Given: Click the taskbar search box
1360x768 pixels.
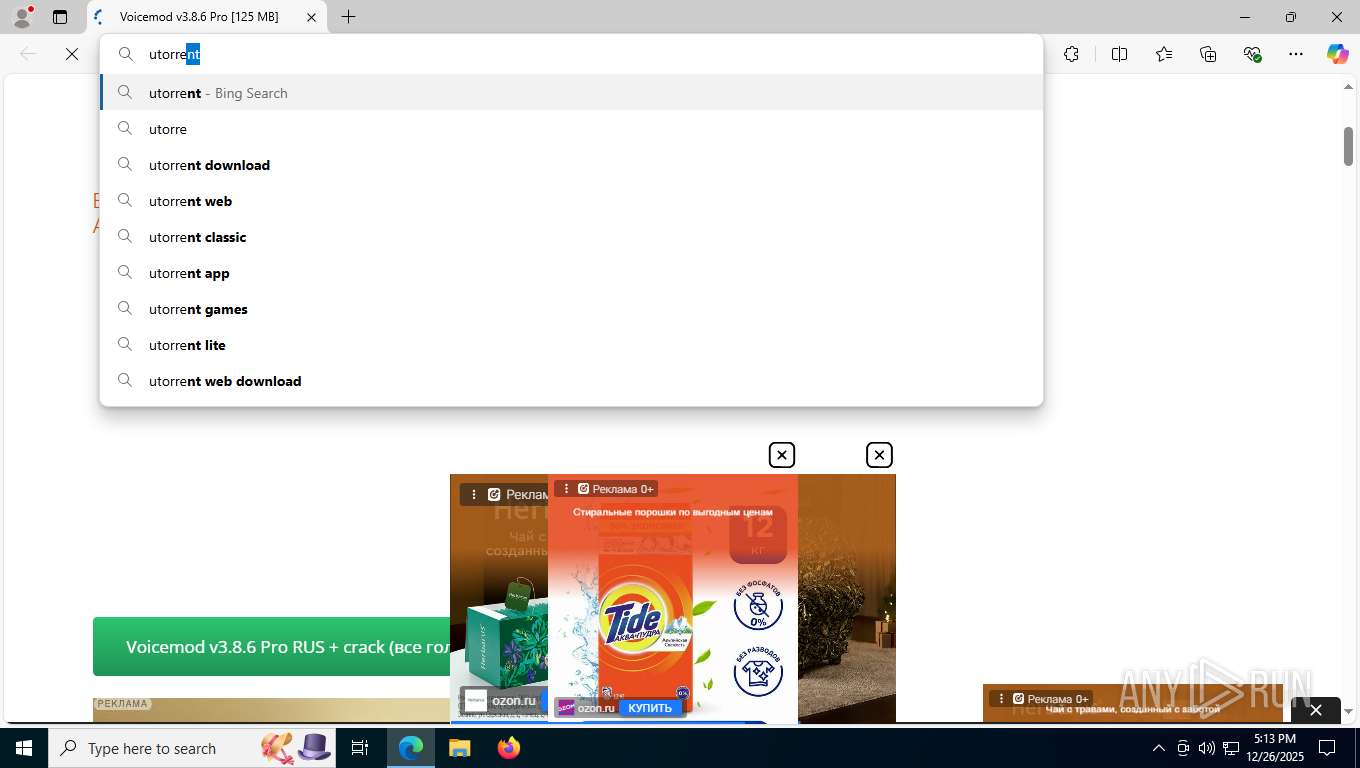Looking at the screenshot, I should [x=191, y=748].
